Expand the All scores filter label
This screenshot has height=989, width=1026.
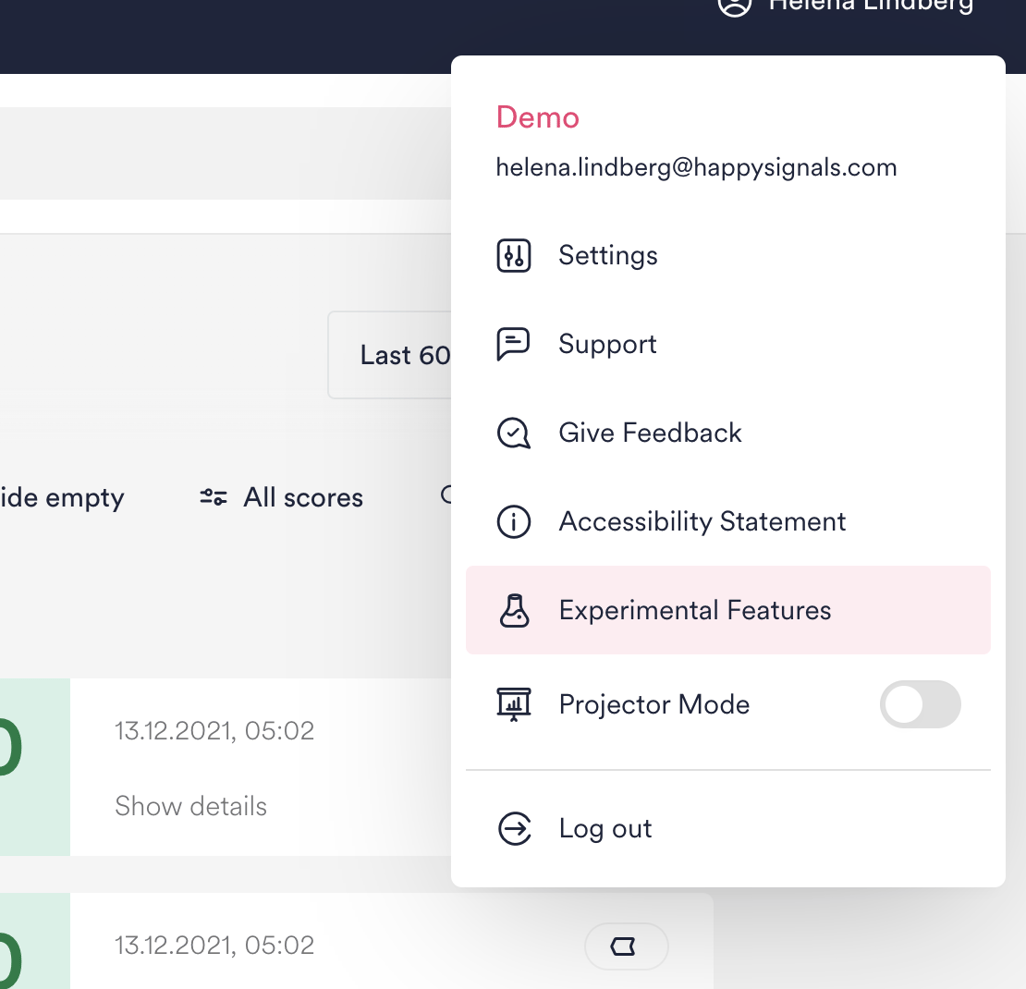[x=303, y=497]
